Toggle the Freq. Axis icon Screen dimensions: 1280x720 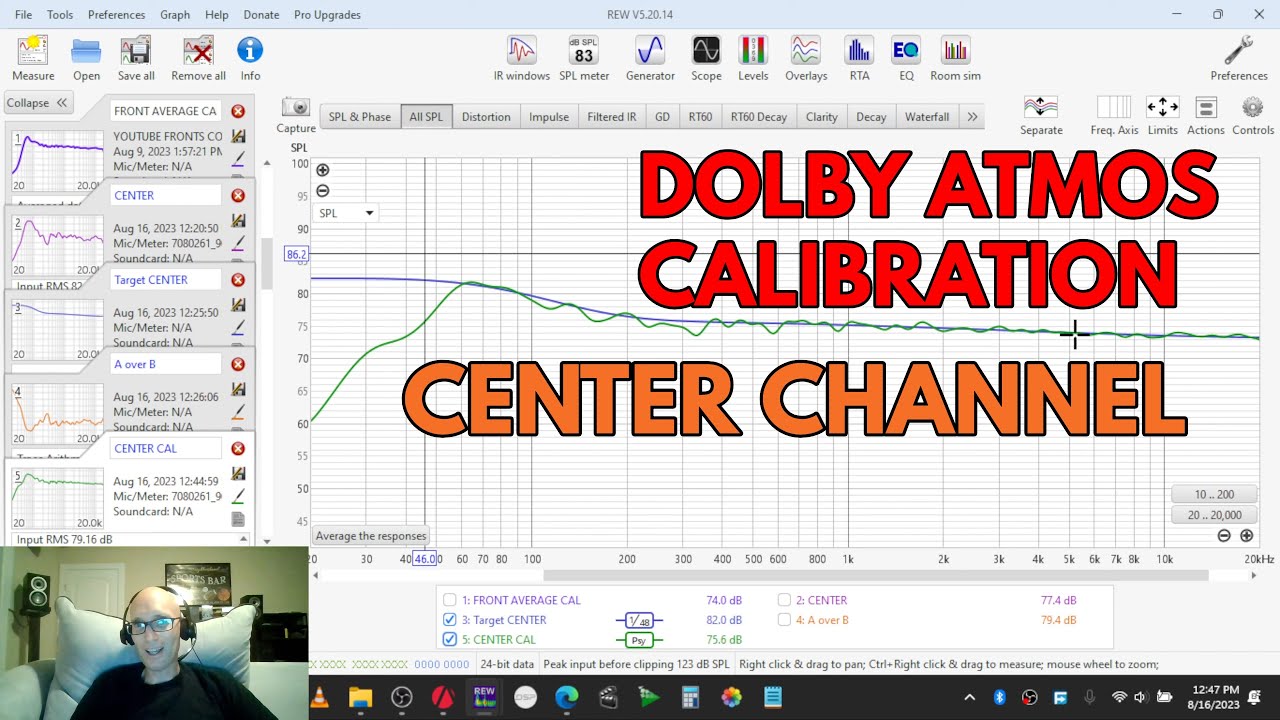1114,115
